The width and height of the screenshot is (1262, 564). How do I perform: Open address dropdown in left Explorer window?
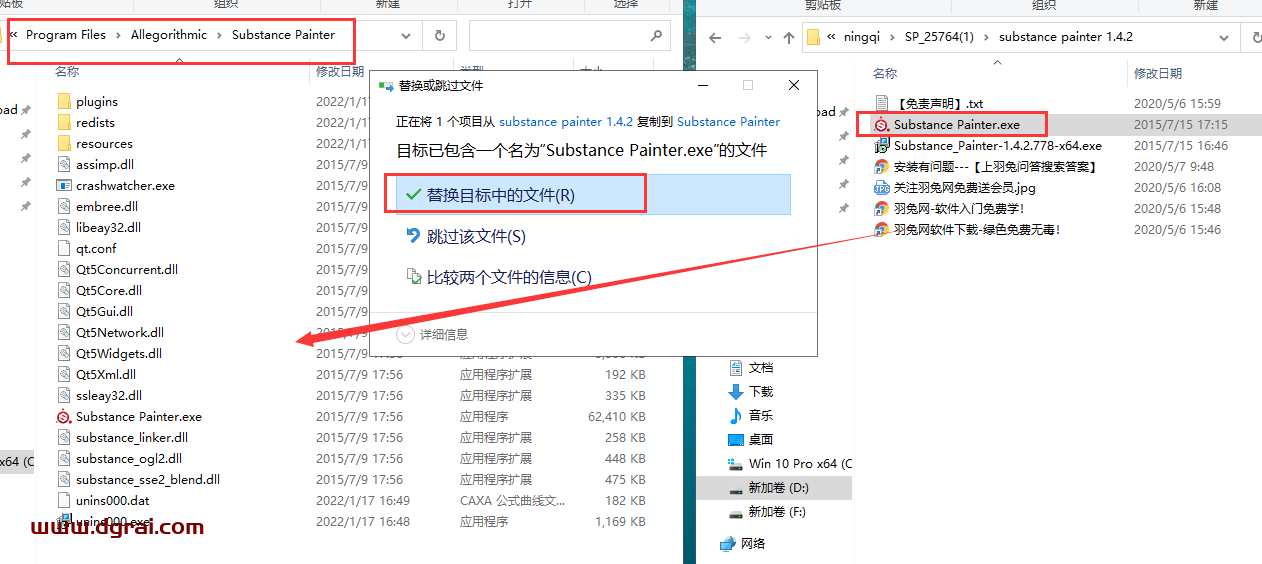pyautogui.click(x=406, y=35)
